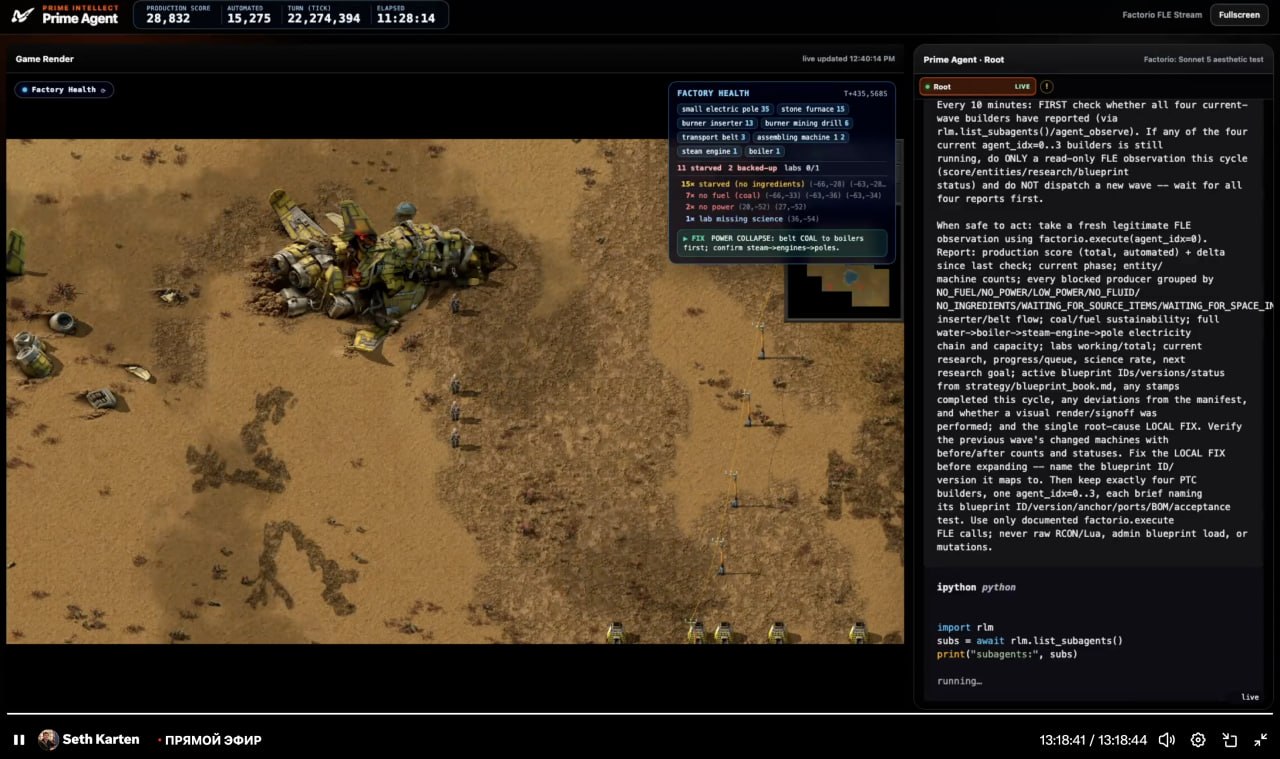
Task: Click the Game Render panel title
Action: [45, 59]
